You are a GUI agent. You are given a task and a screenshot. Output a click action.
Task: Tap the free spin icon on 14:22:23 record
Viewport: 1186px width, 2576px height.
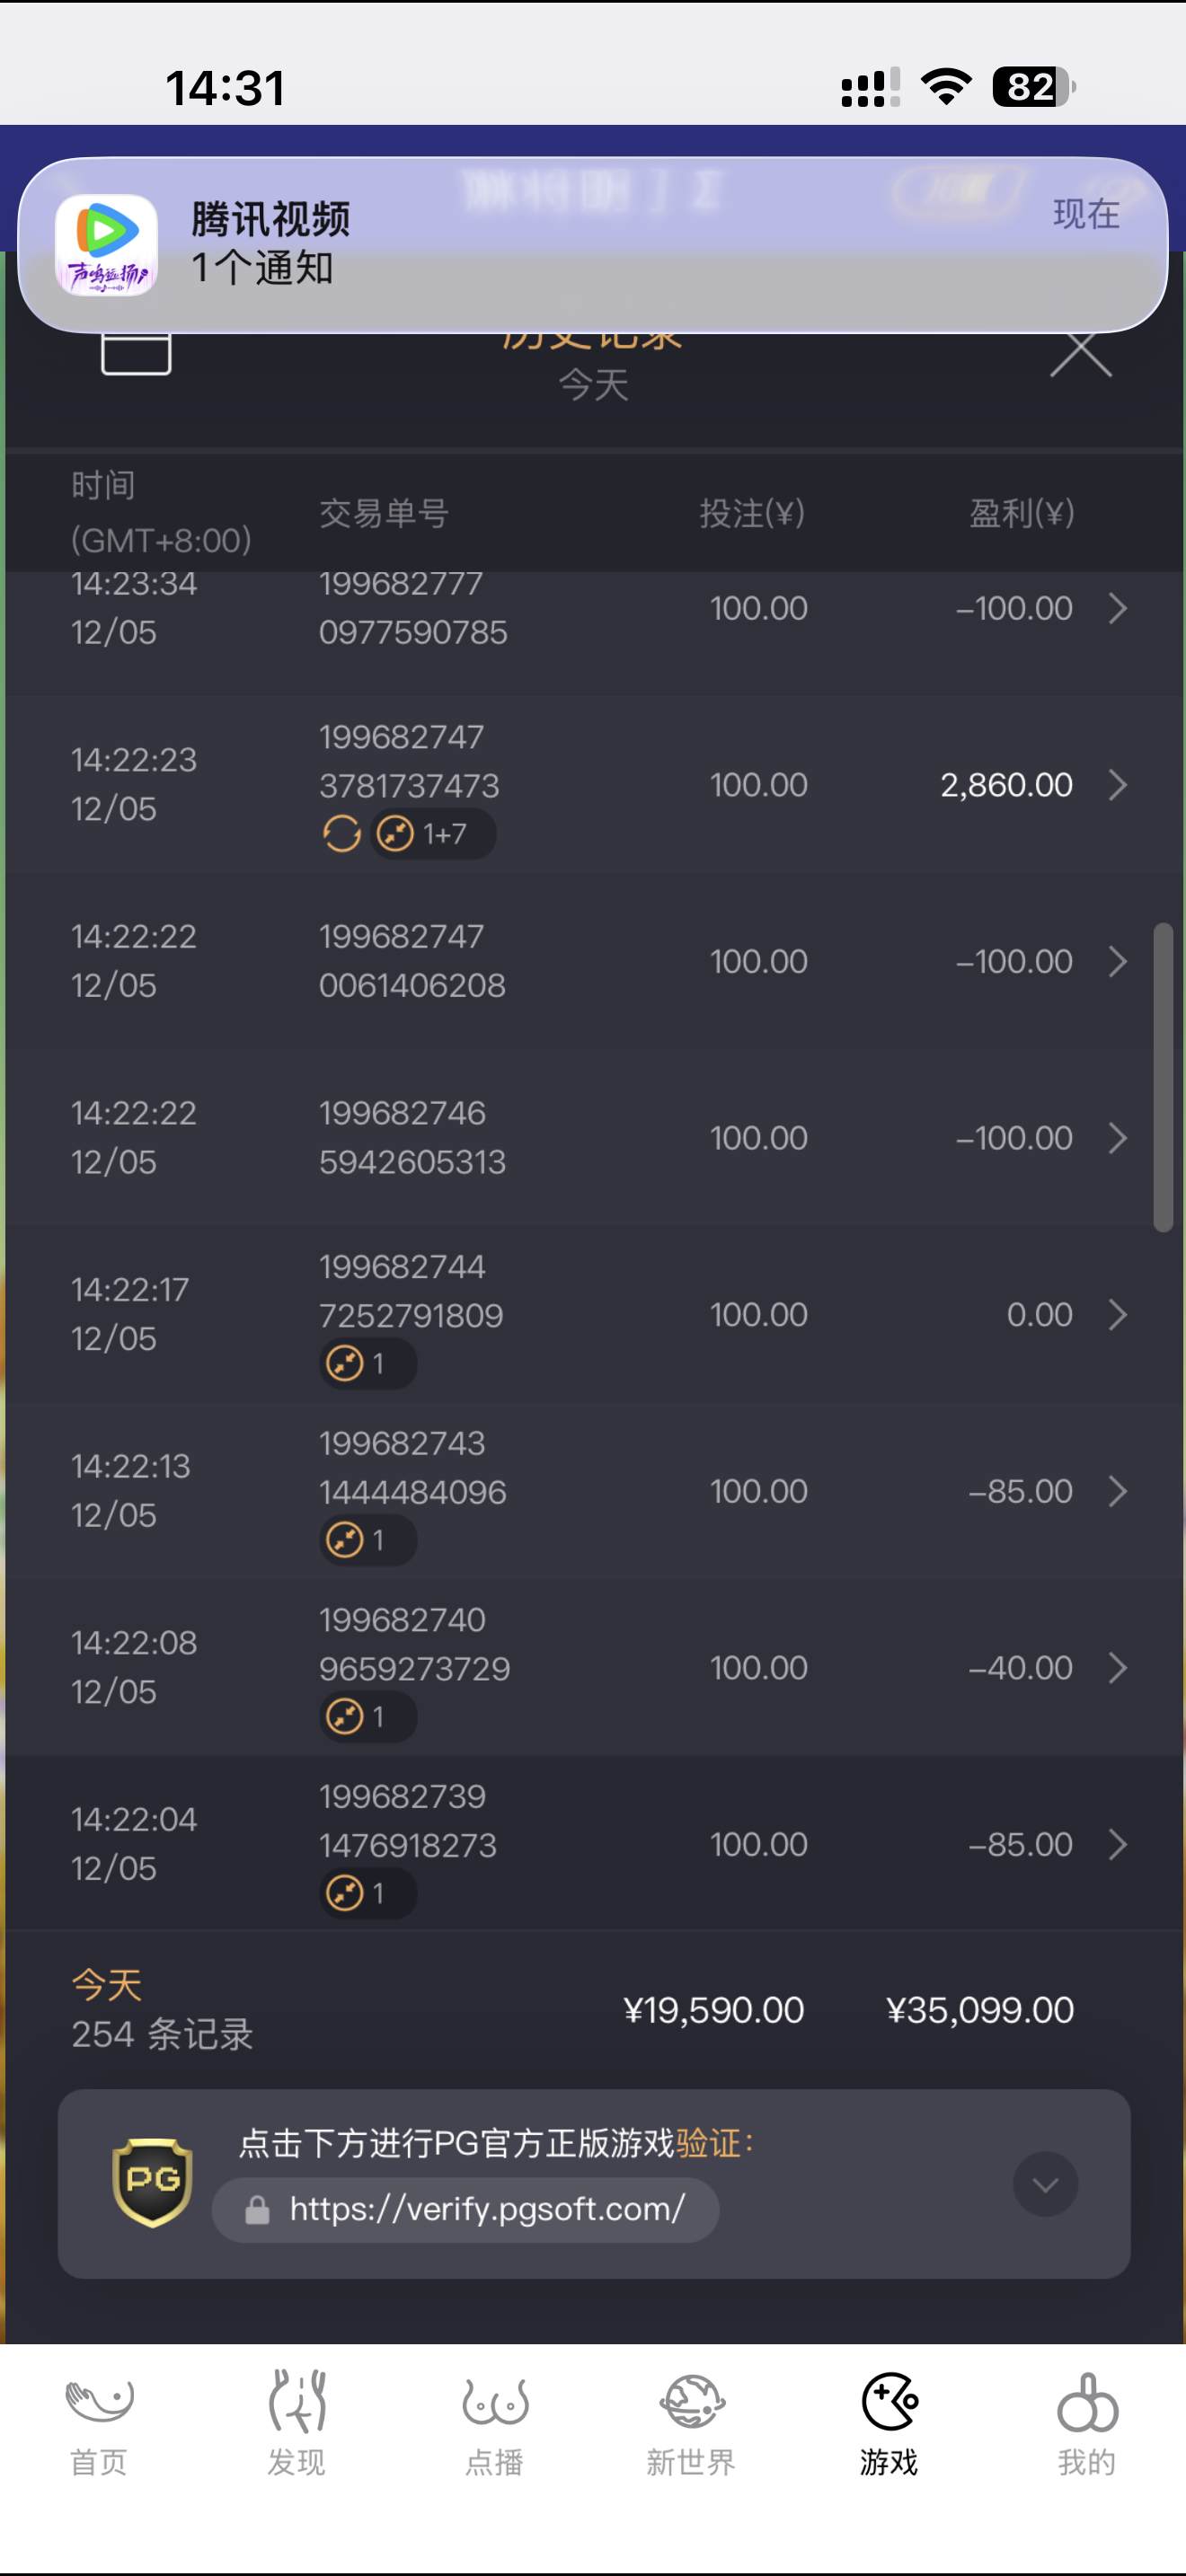pos(341,833)
